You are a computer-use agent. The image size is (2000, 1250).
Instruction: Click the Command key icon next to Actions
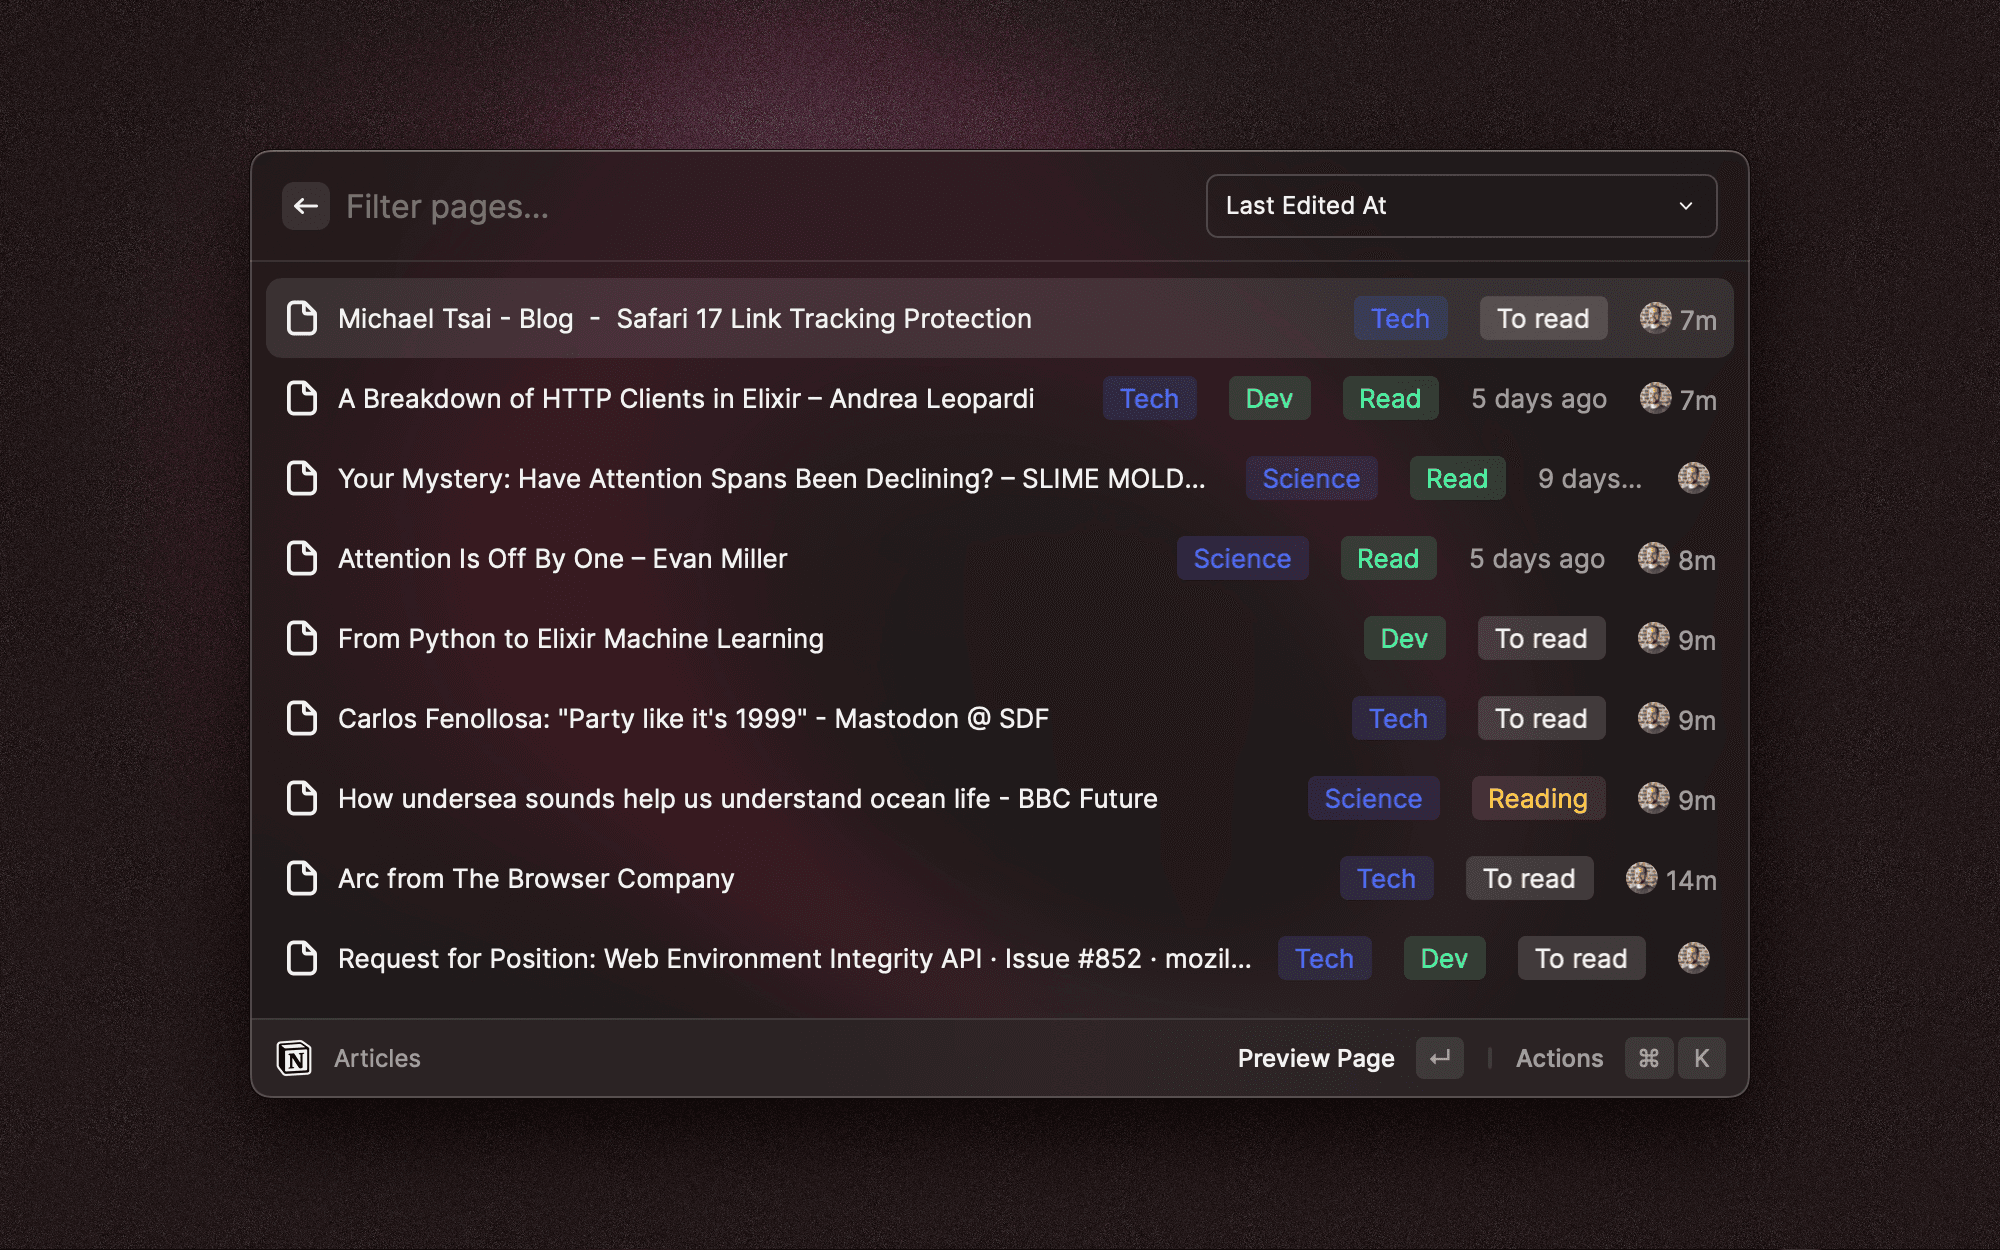[1649, 1057]
